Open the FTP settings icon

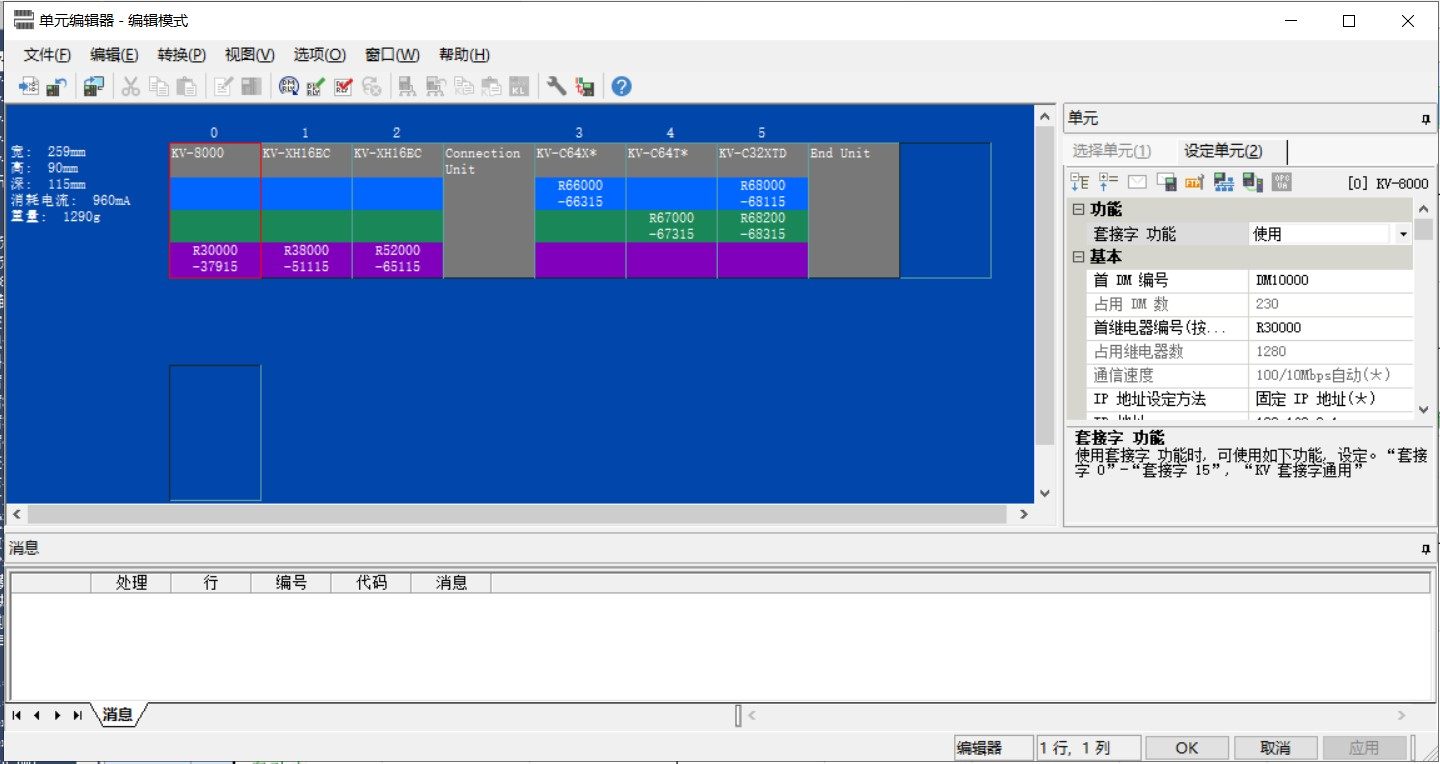point(1194,182)
